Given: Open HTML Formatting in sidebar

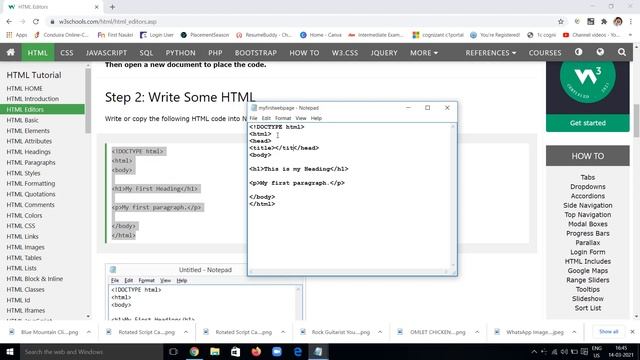Looking at the screenshot, I should pyautogui.click(x=31, y=184).
